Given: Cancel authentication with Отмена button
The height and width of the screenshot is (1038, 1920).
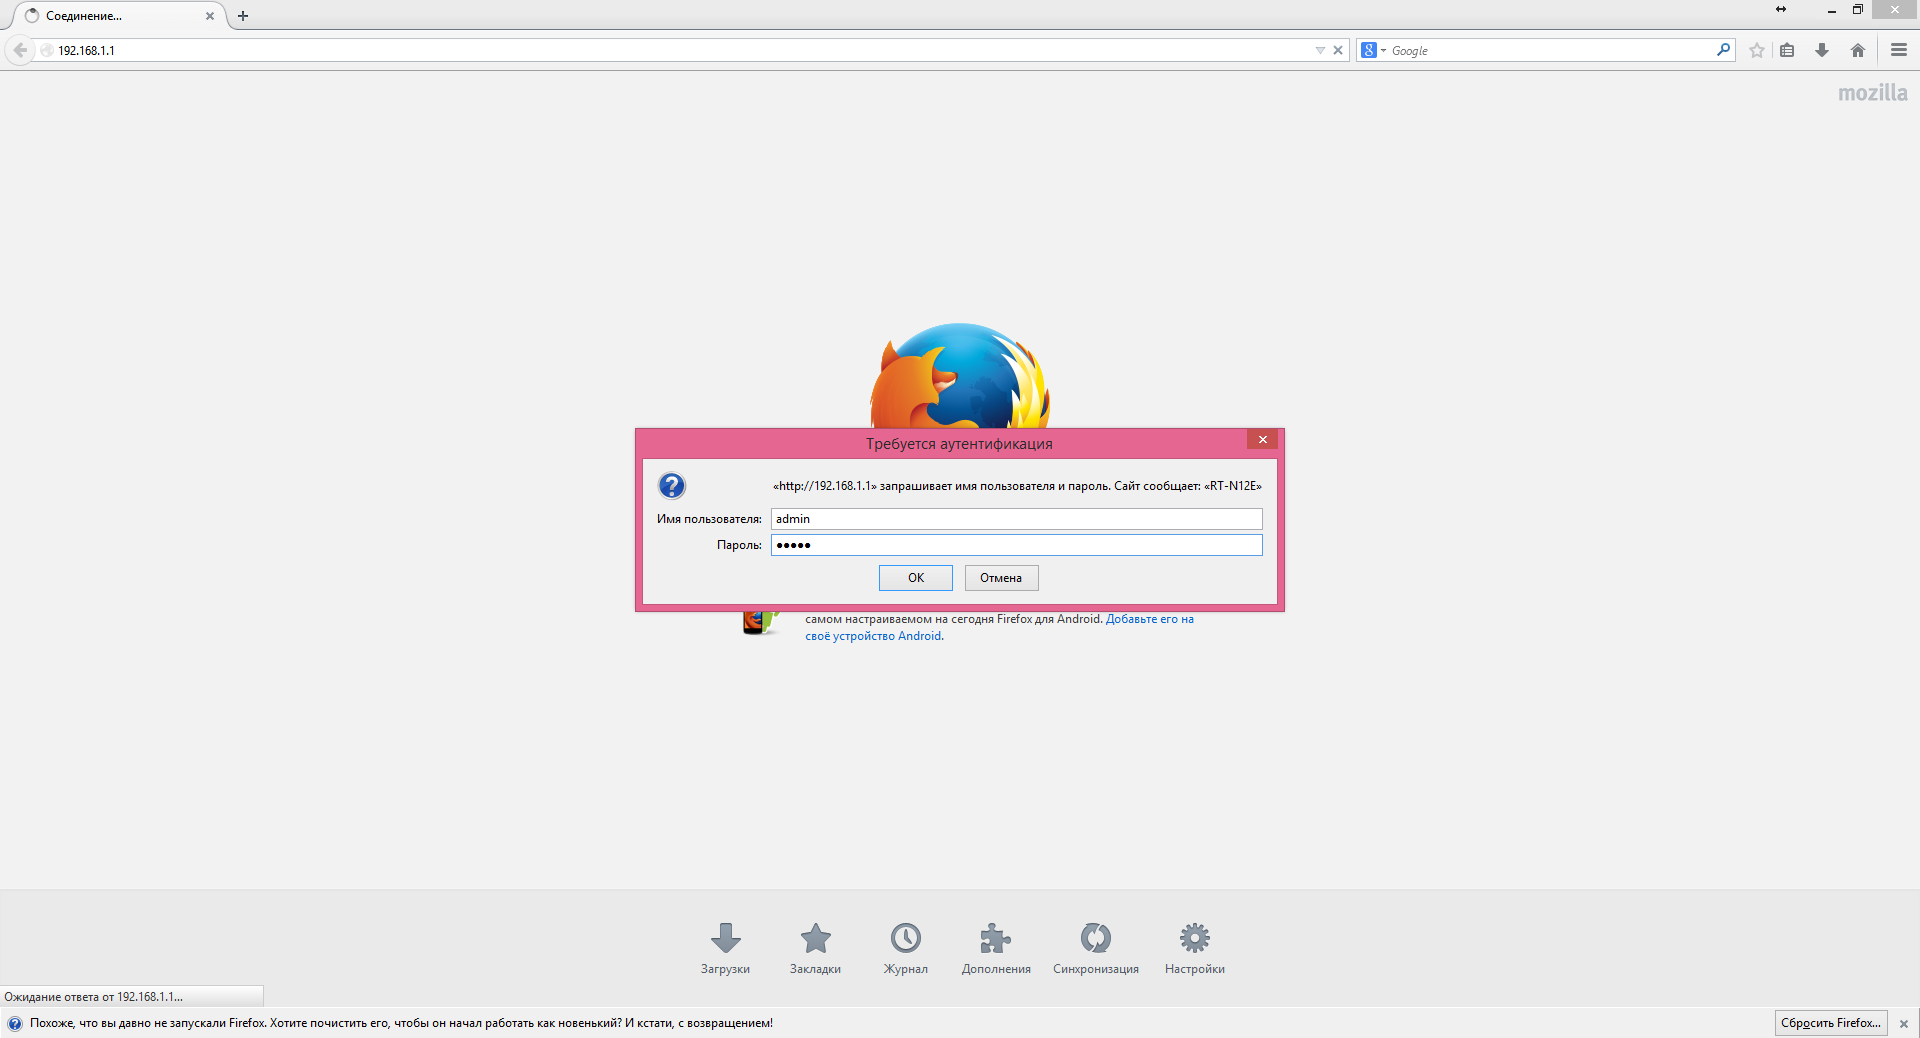Looking at the screenshot, I should (x=1001, y=578).
